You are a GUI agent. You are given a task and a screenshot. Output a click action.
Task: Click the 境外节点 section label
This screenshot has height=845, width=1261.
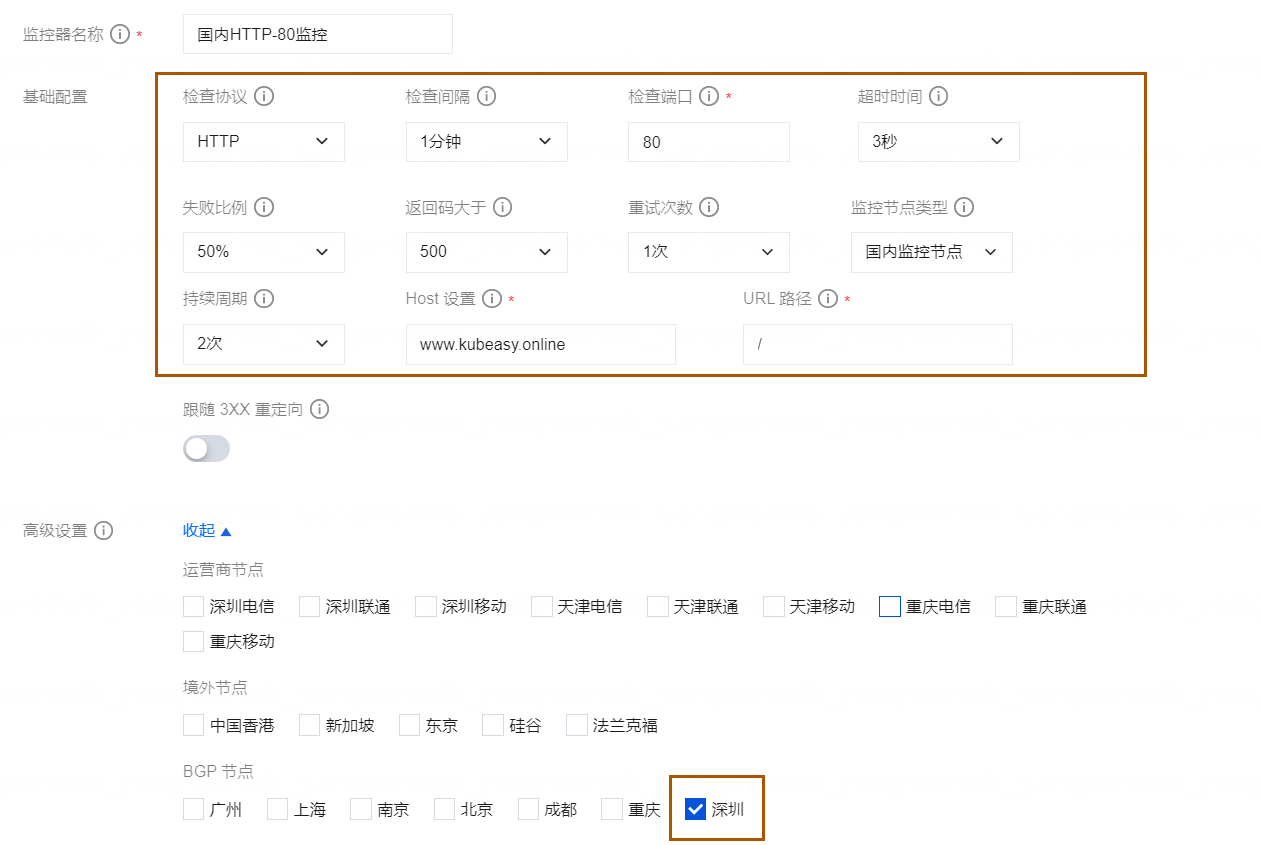pos(215,687)
